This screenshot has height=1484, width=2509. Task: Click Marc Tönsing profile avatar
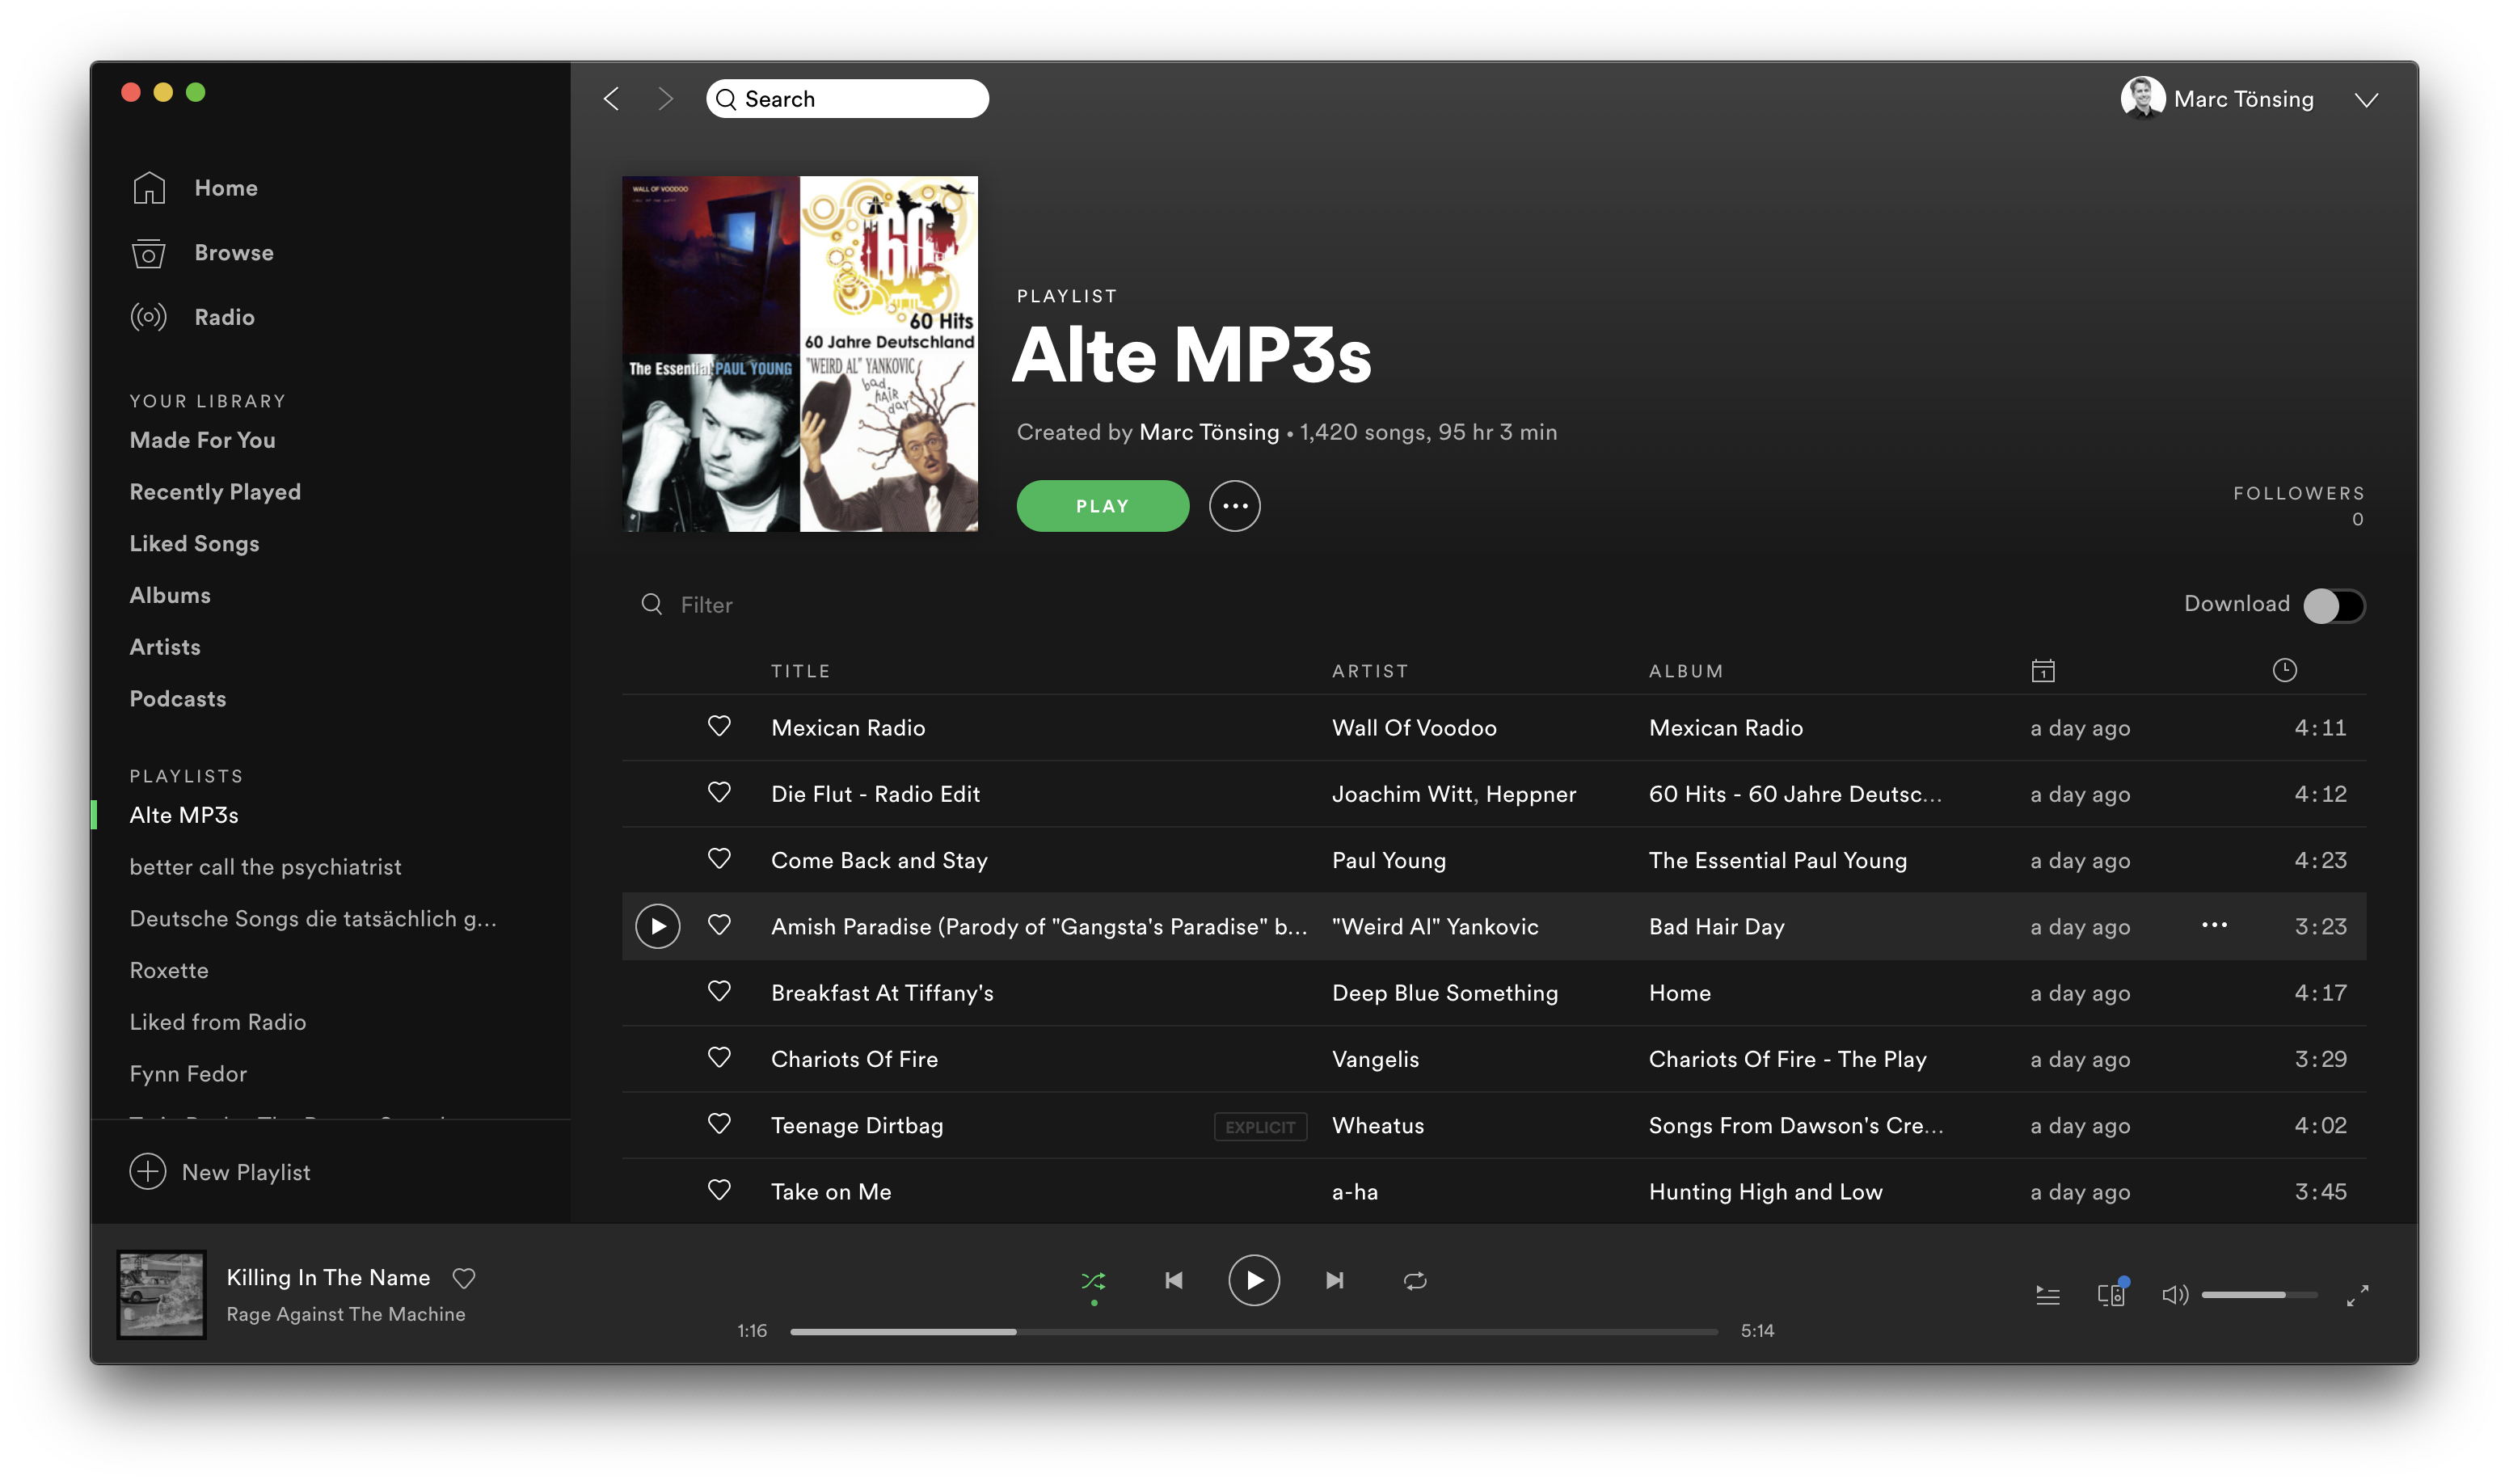tap(2143, 98)
